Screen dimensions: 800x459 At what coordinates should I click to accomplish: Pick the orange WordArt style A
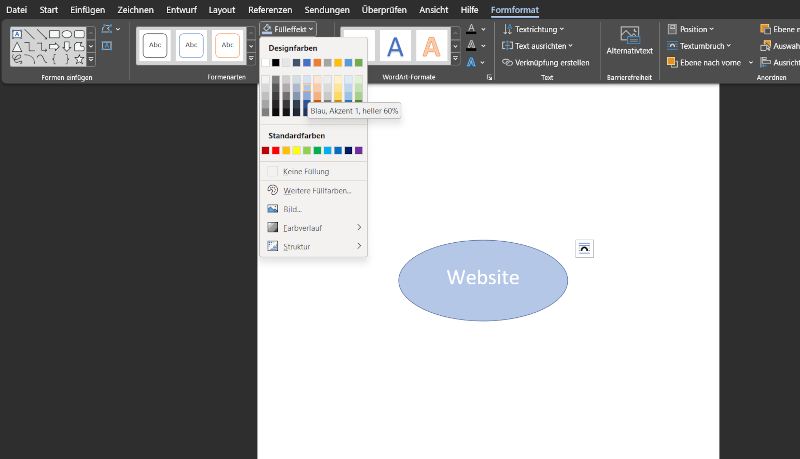[x=432, y=46]
